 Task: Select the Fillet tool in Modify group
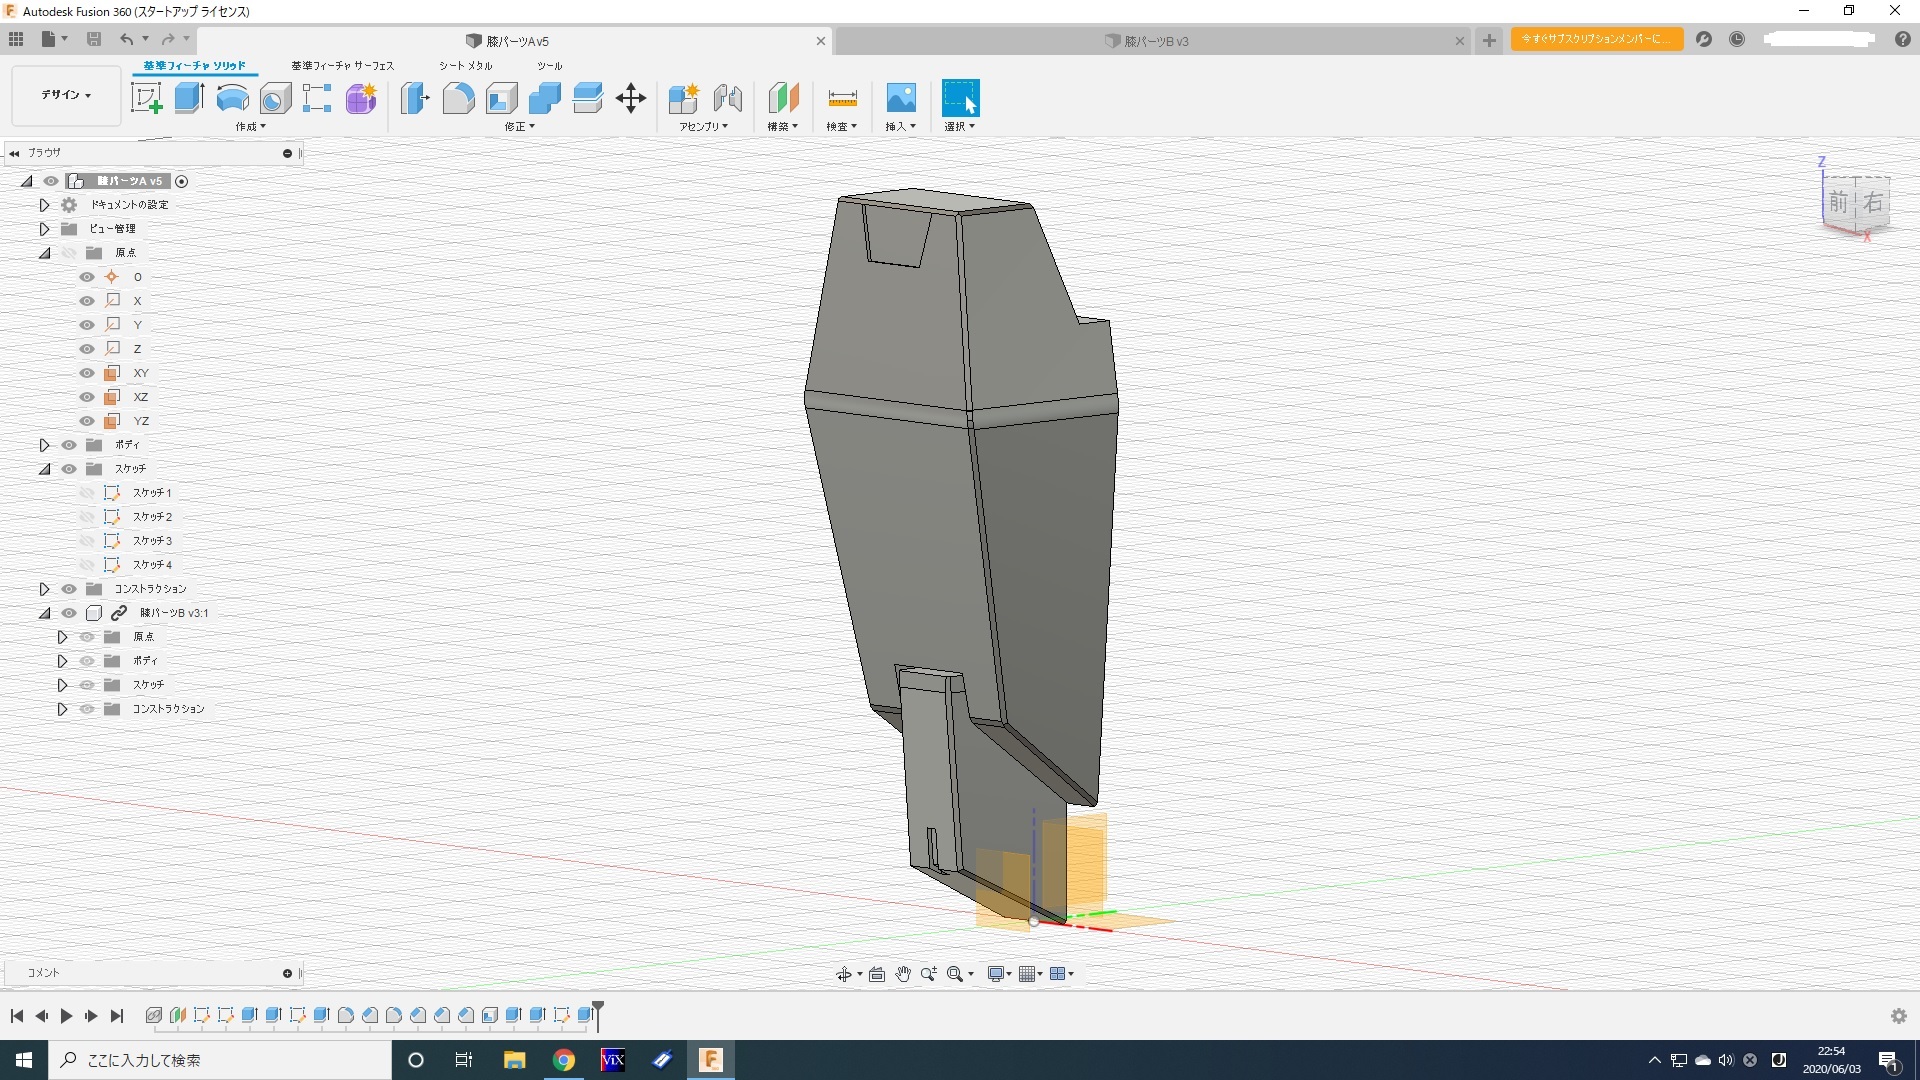(x=458, y=98)
